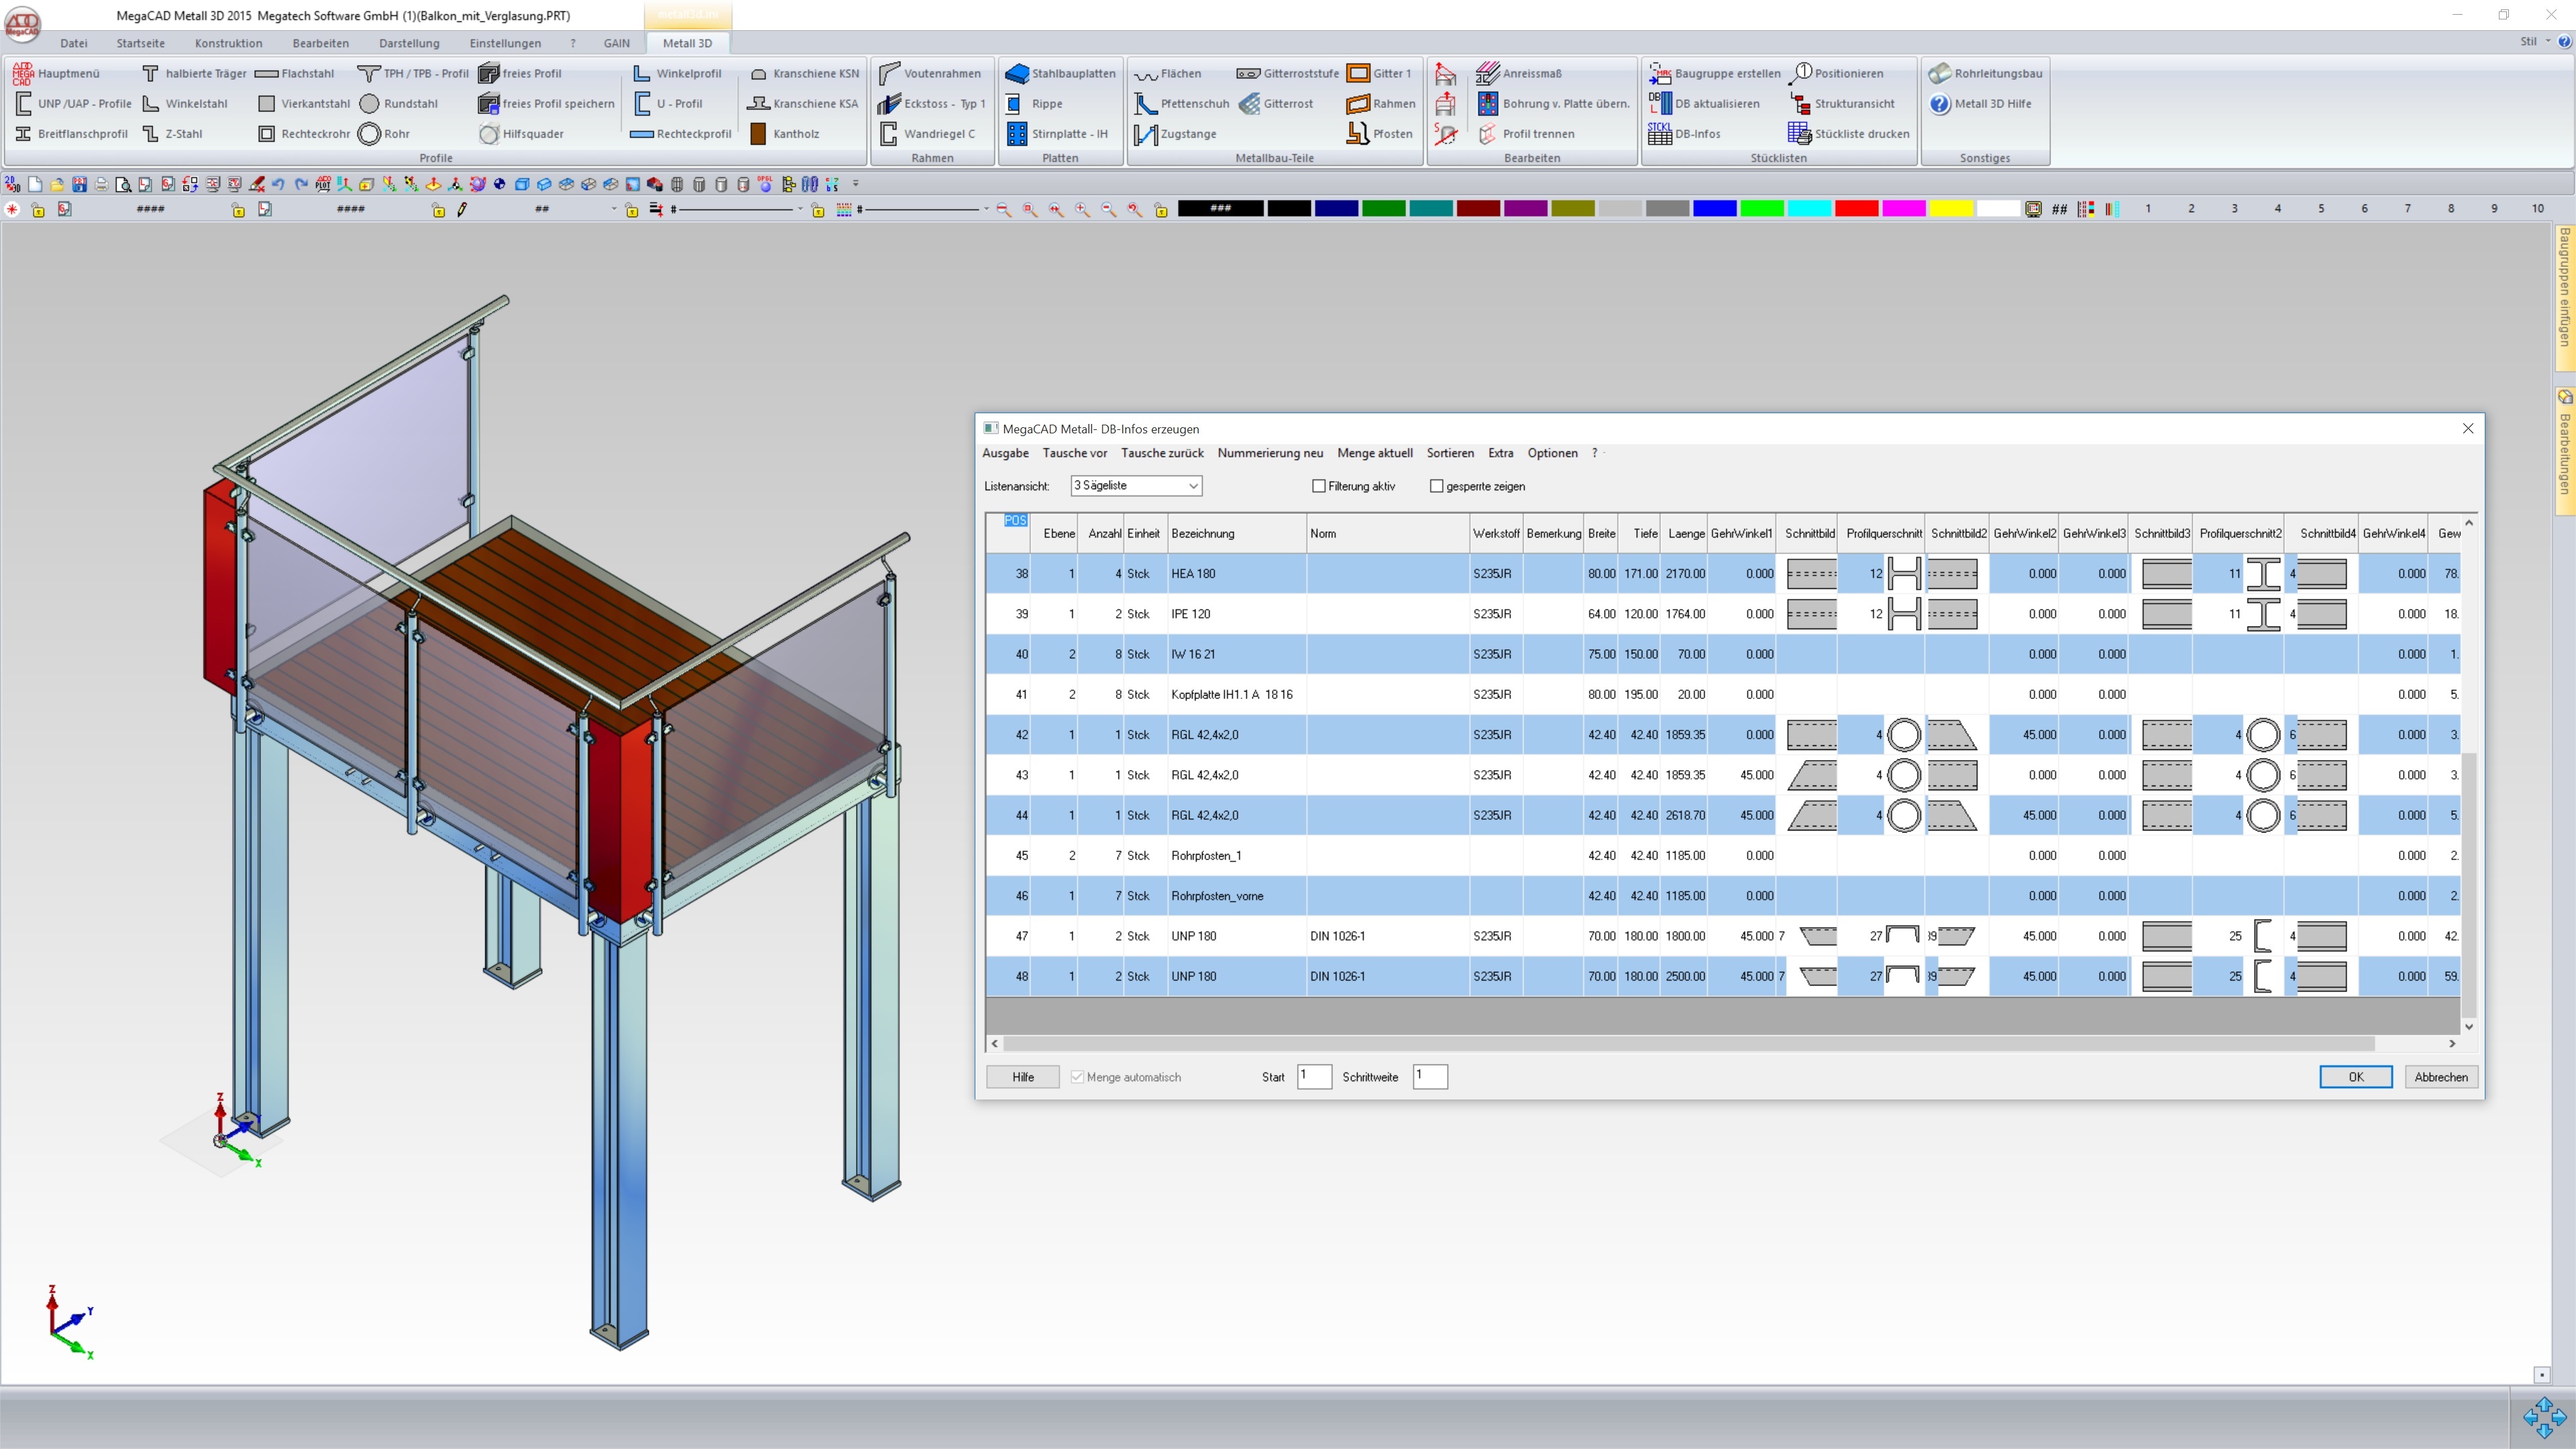Insert a Pfettenschuh
This screenshot has width=2576, height=1449.
(1182, 103)
